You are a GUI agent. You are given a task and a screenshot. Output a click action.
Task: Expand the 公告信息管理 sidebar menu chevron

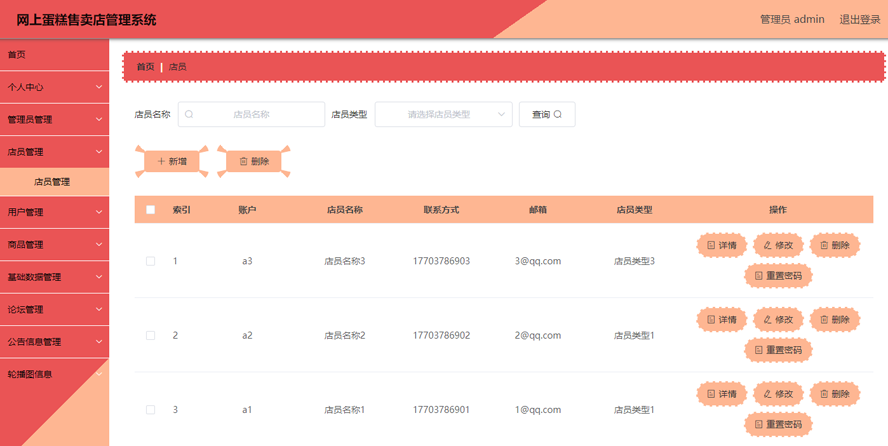(x=99, y=342)
